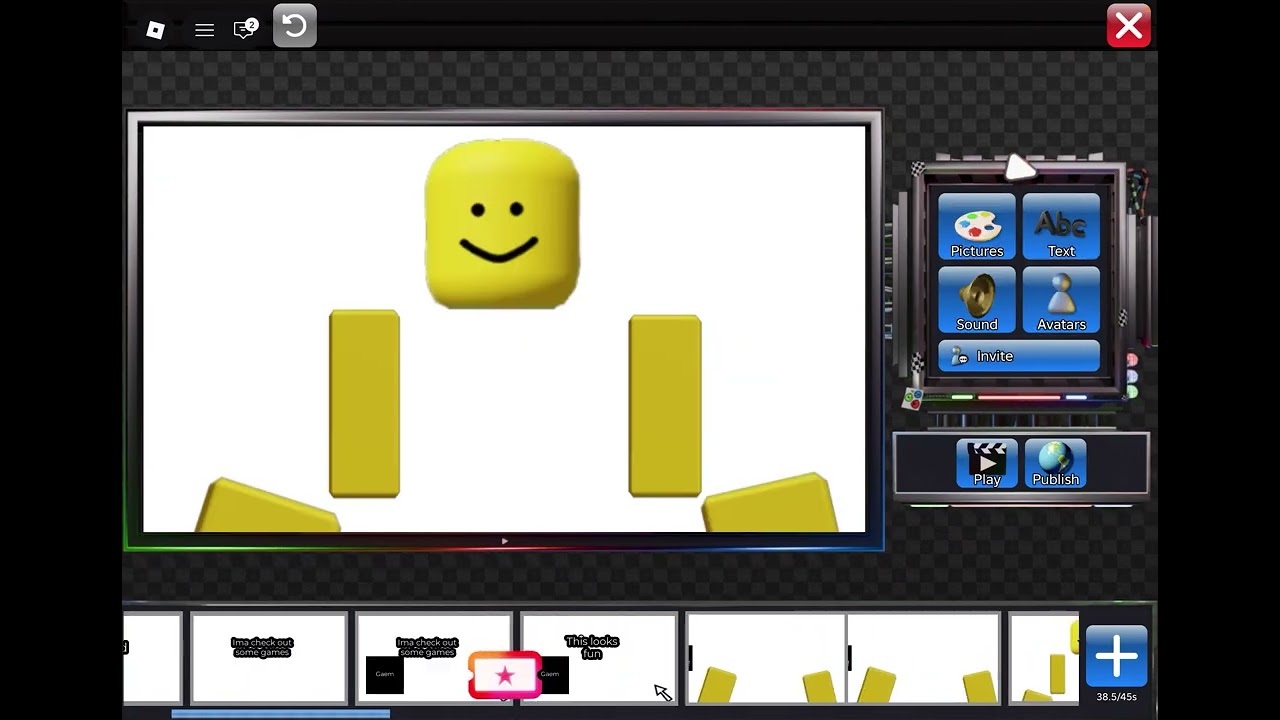Invite a friend to collaborate

coord(1019,356)
